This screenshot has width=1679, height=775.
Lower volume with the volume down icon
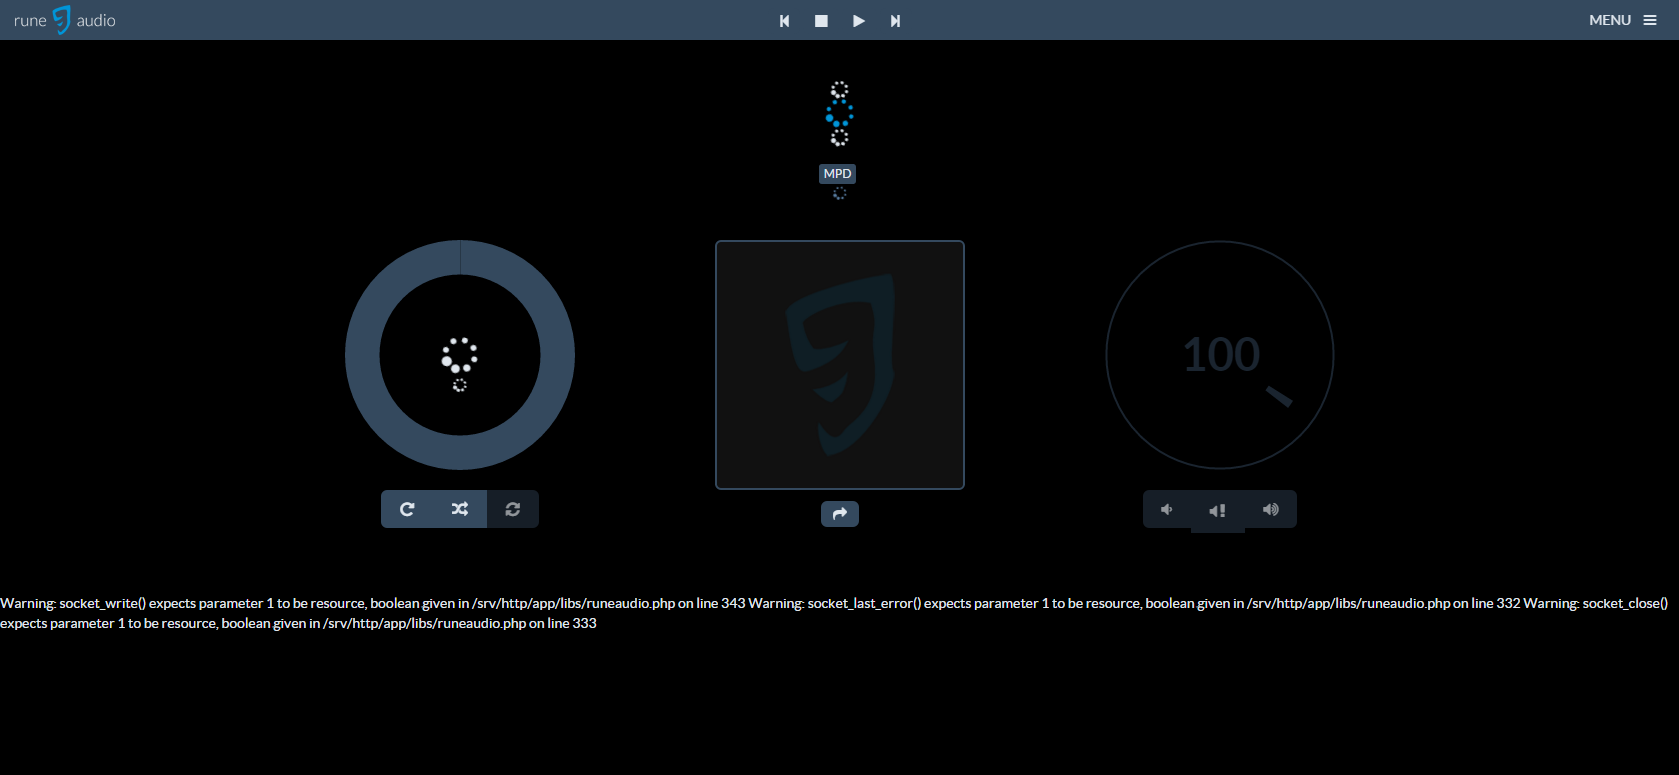tap(1167, 510)
